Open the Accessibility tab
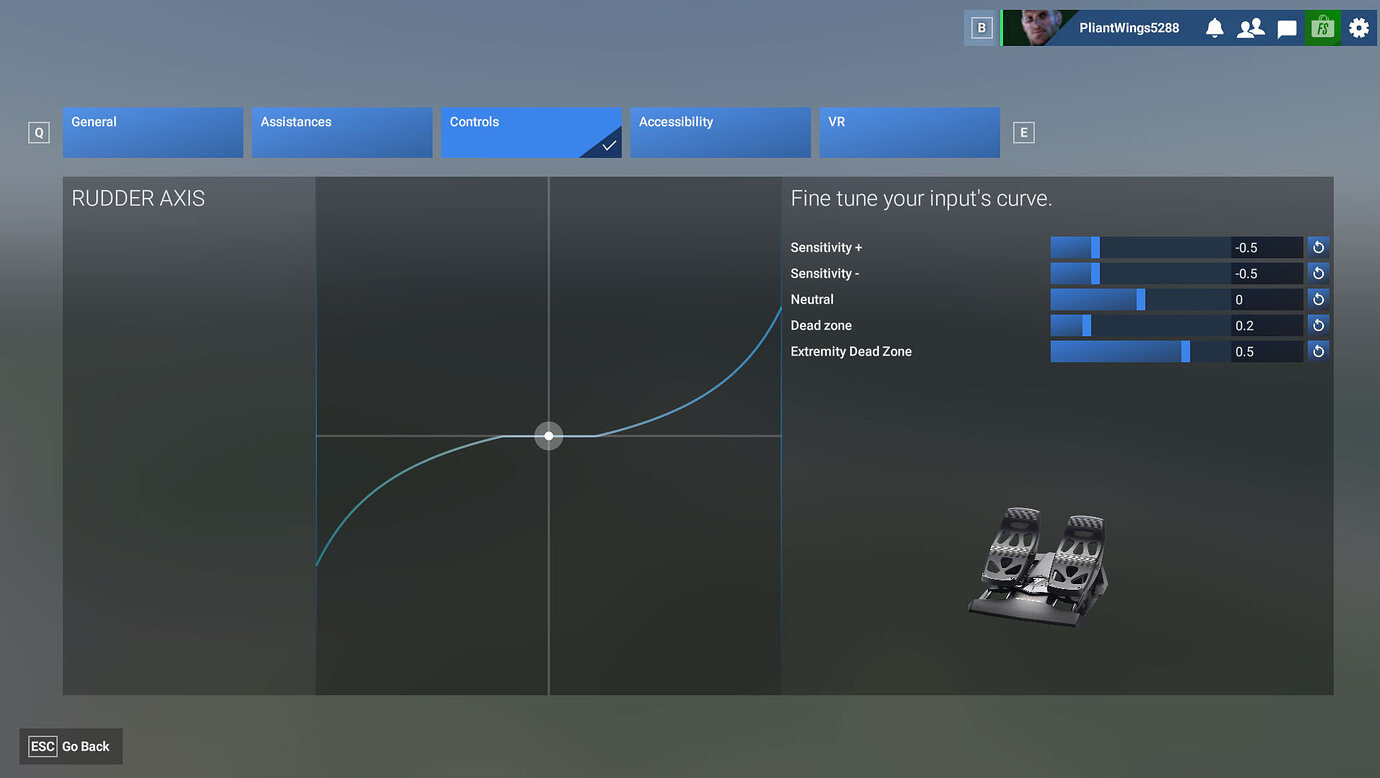The height and width of the screenshot is (778, 1380). tap(720, 132)
